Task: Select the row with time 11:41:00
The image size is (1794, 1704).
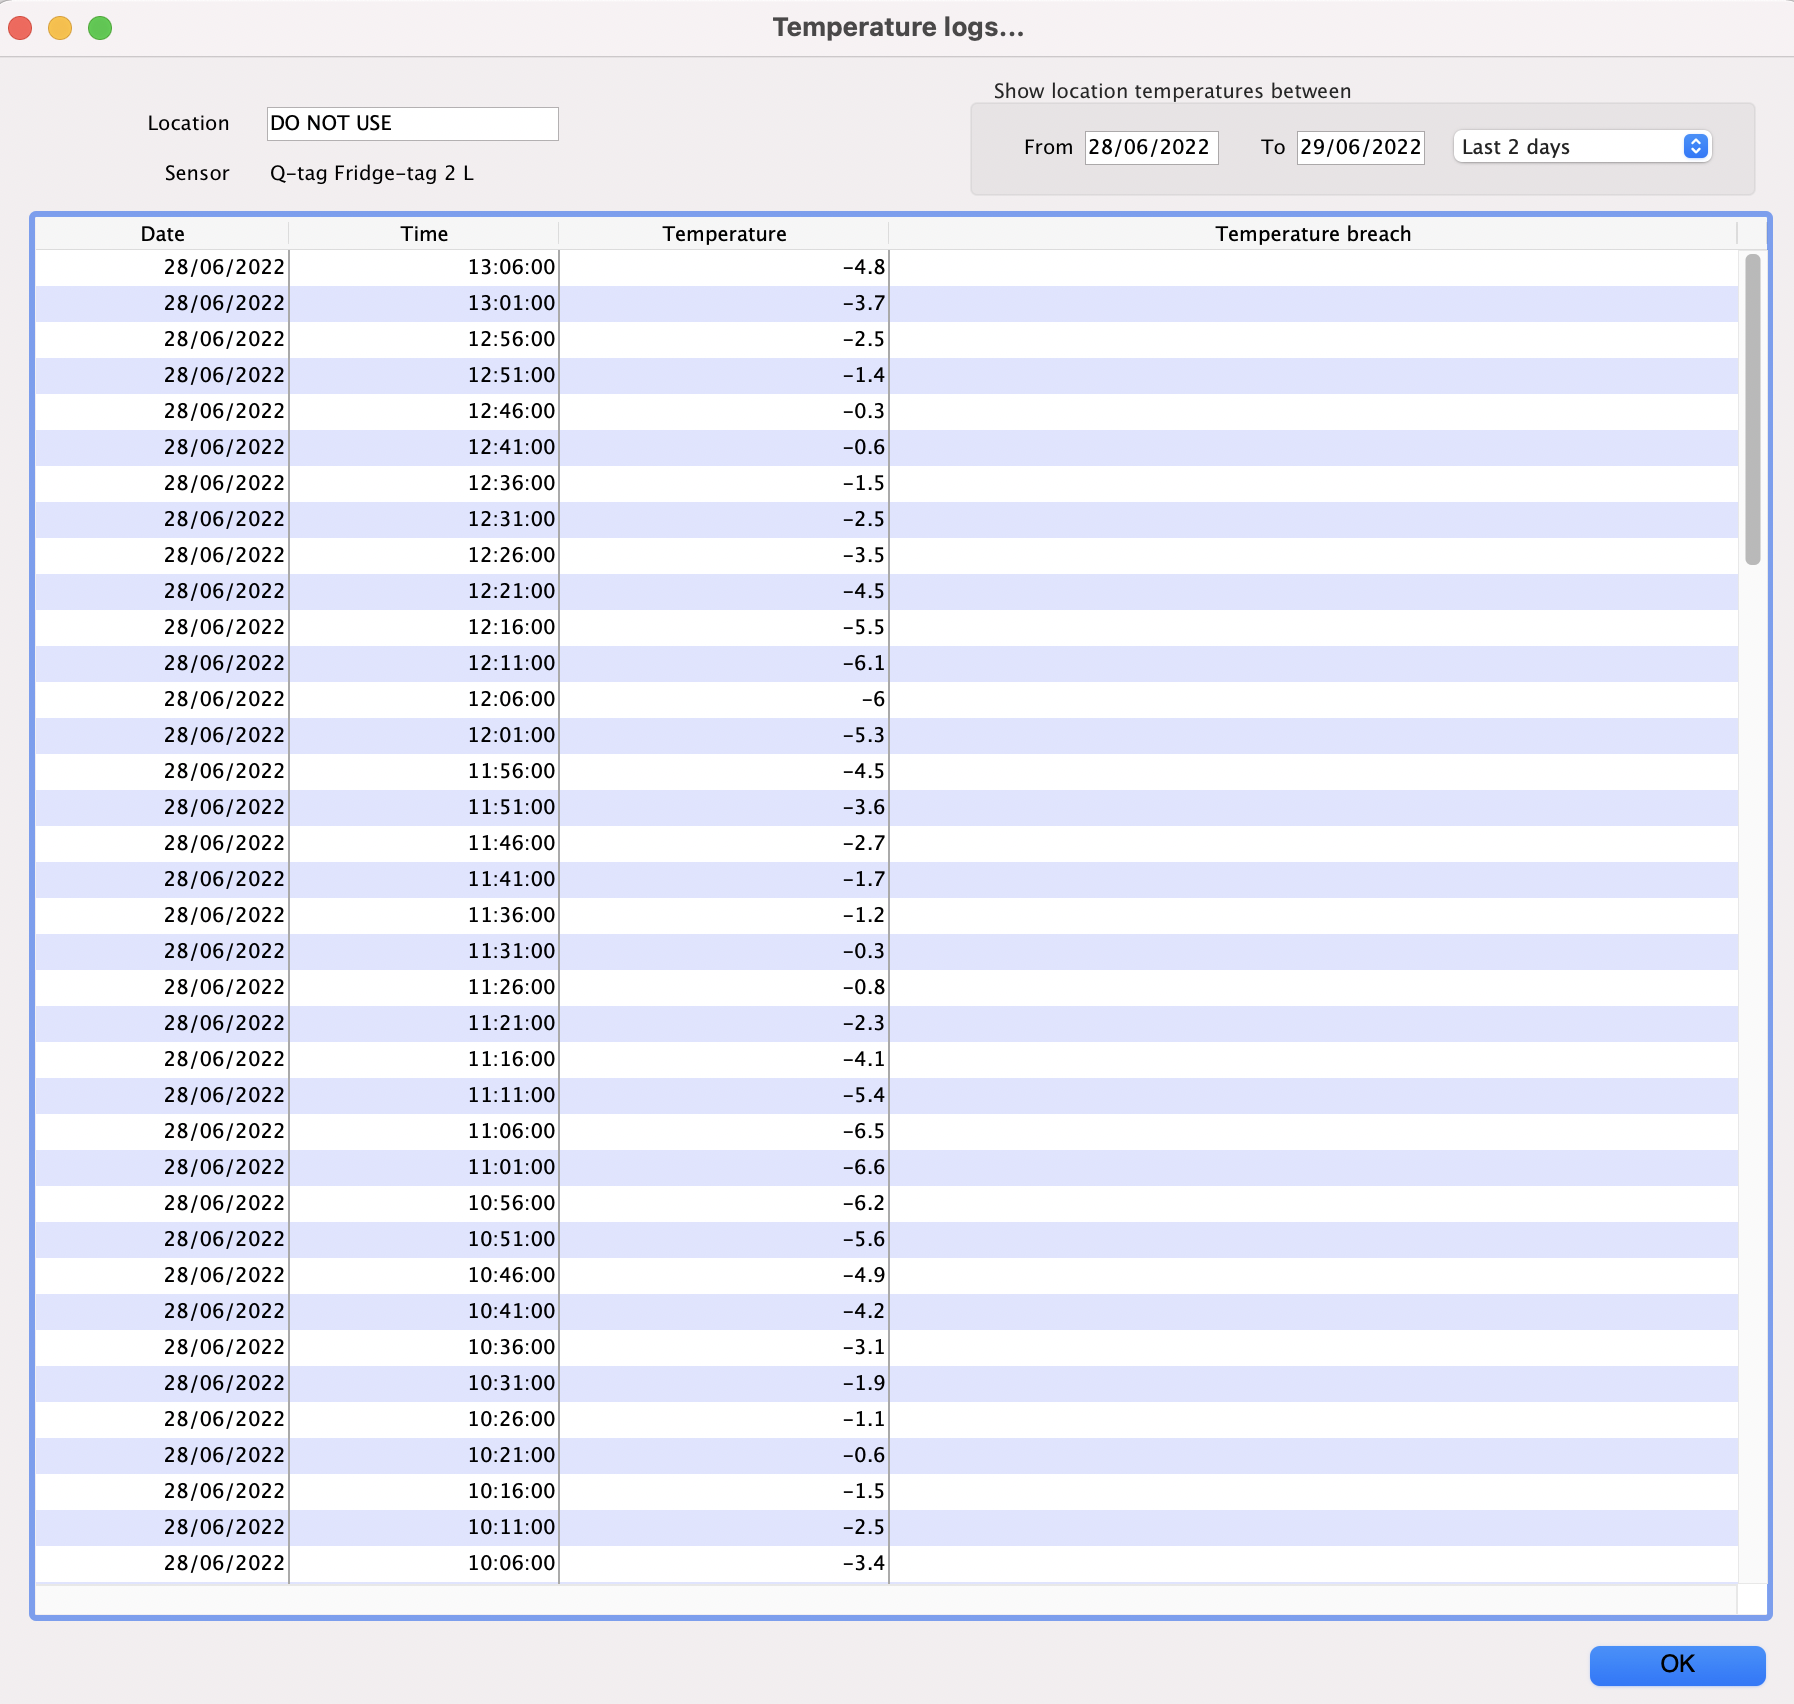Action: point(887,879)
